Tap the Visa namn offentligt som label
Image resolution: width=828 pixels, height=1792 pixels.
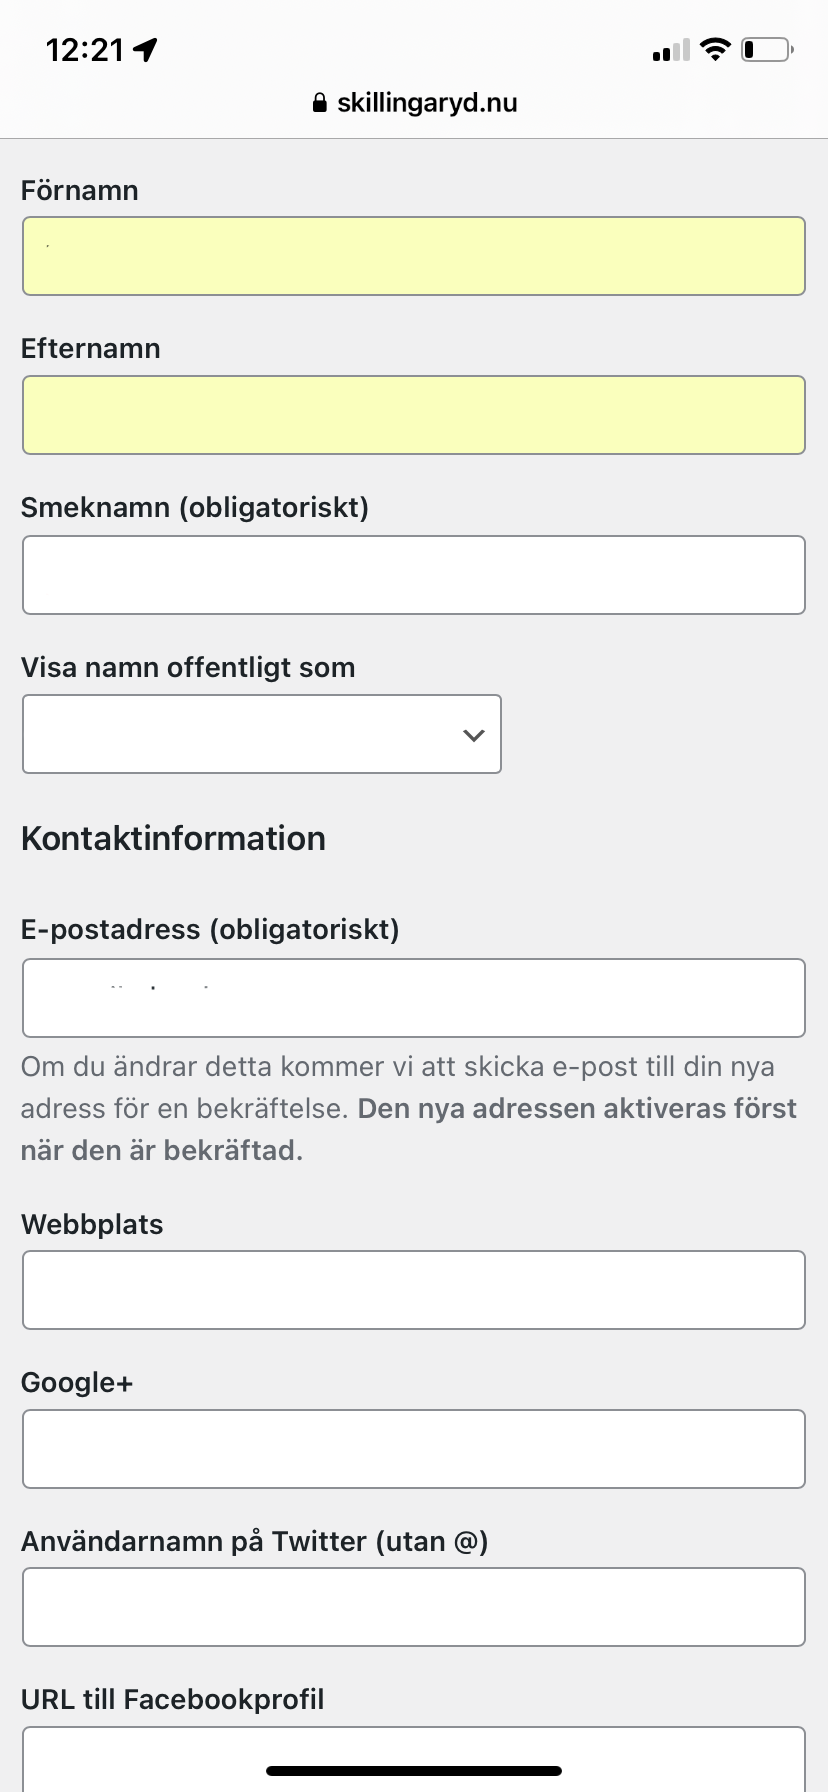(x=188, y=667)
